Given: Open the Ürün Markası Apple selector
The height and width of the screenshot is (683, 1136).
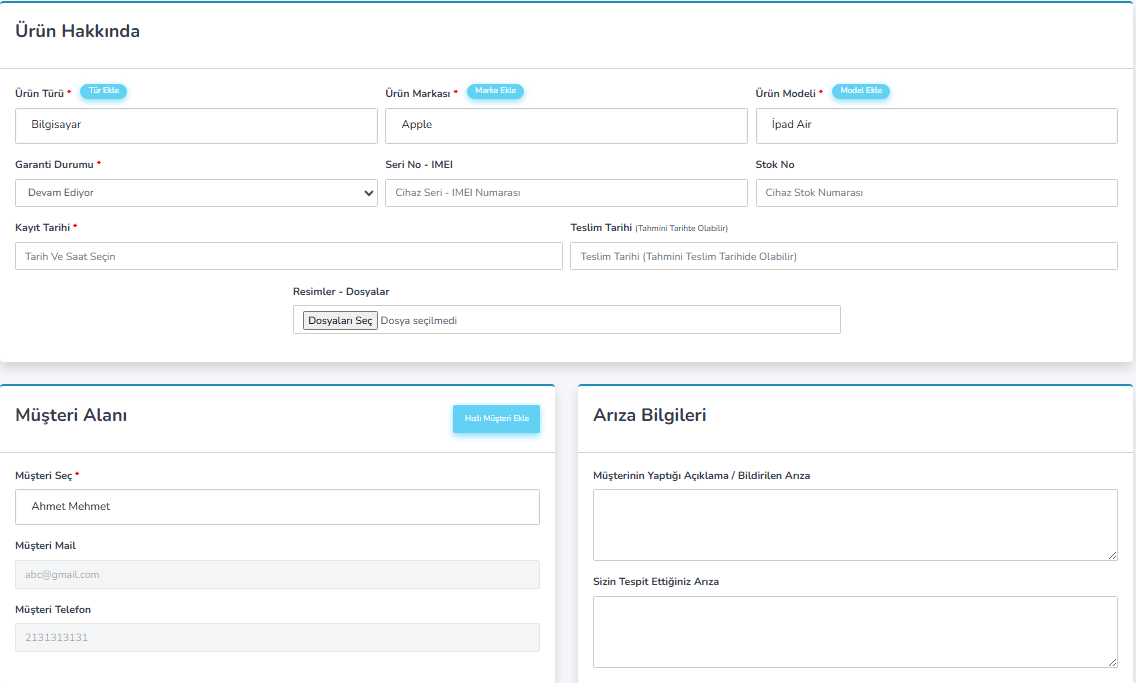Looking at the screenshot, I should 566,126.
